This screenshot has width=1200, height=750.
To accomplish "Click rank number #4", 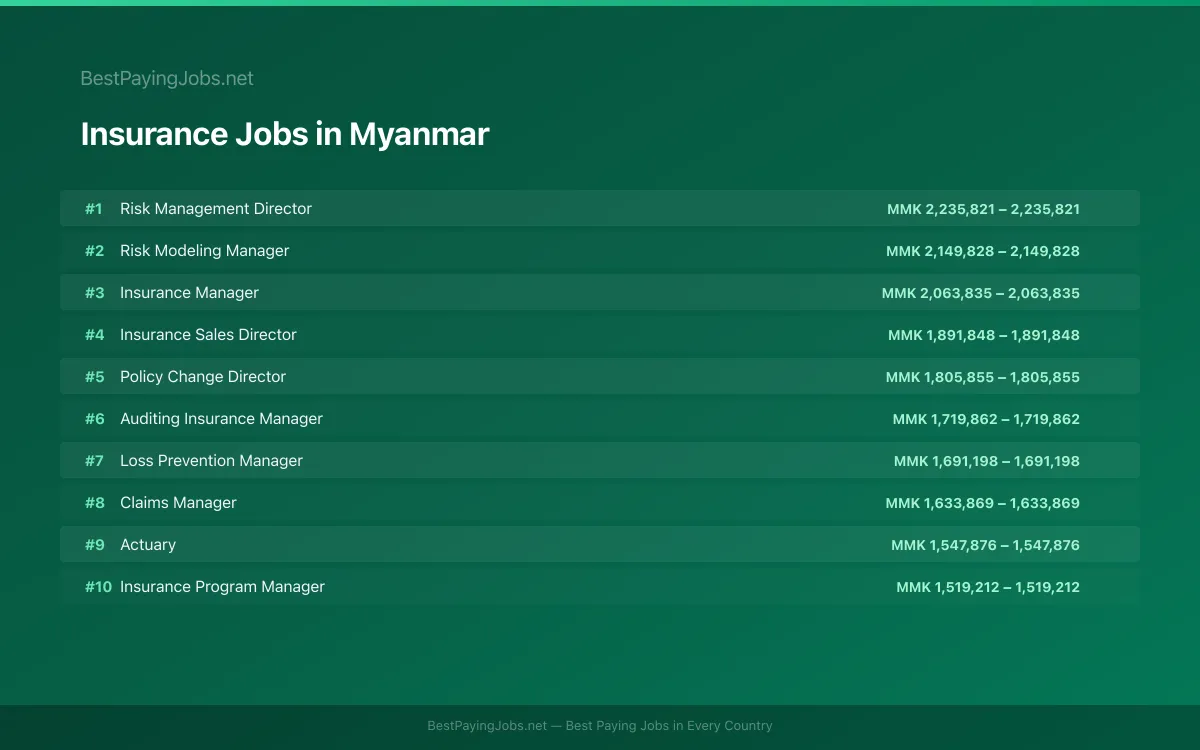I will (94, 335).
